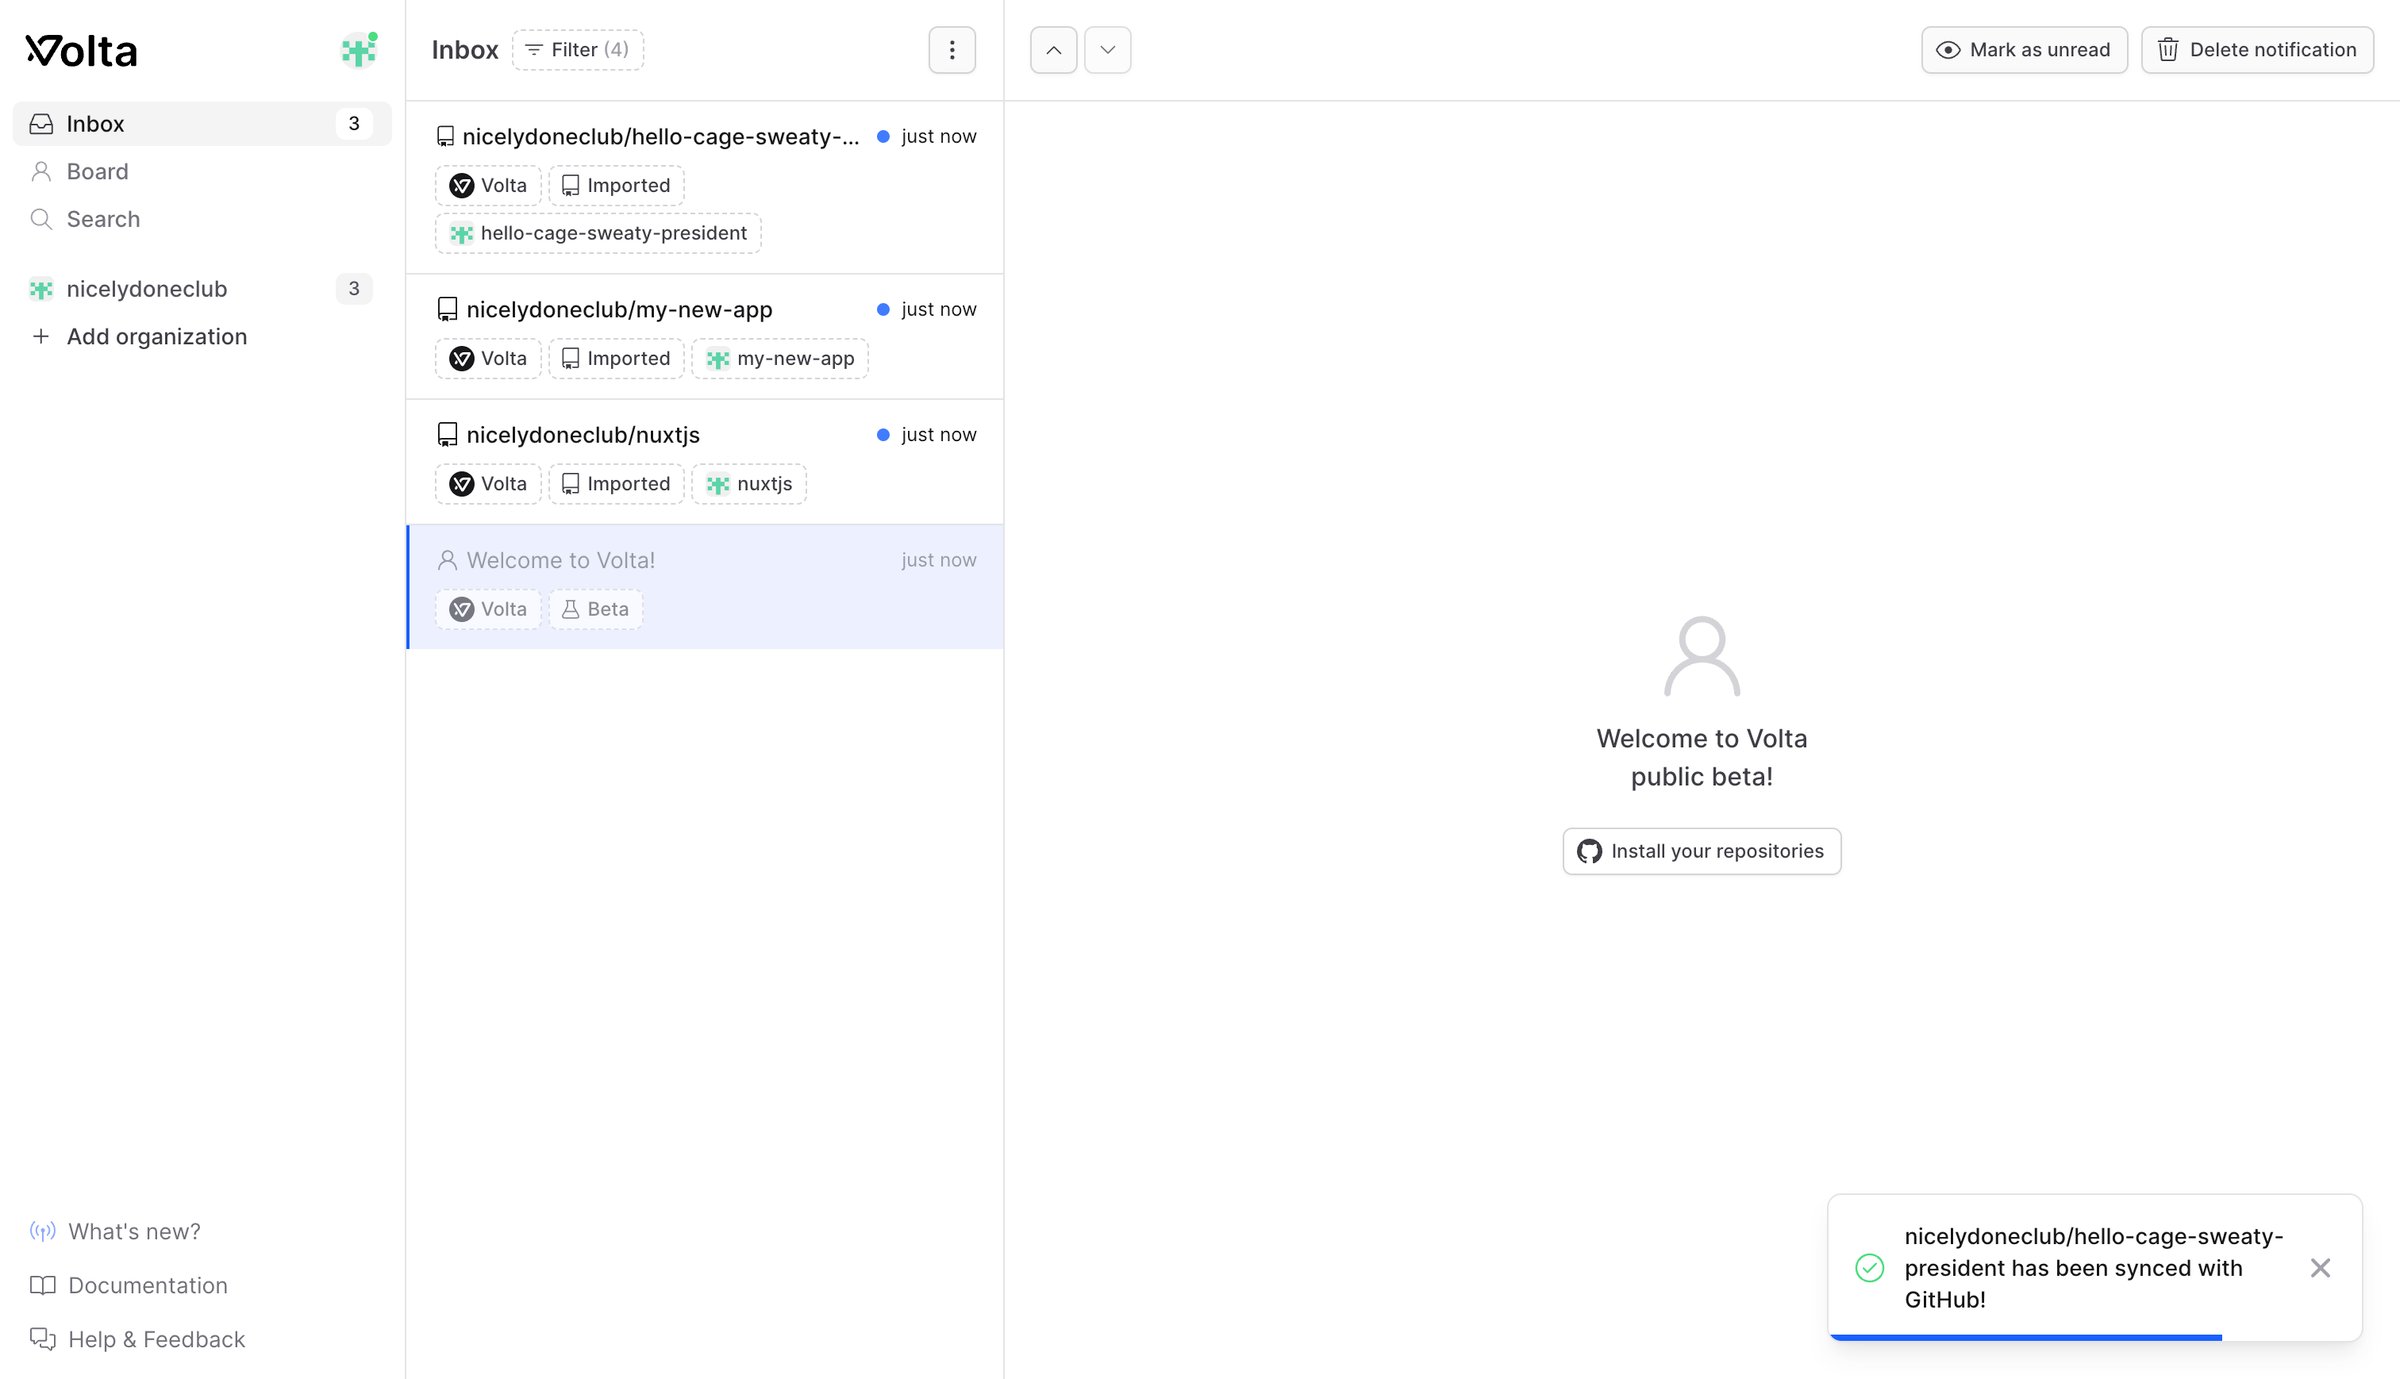Click the large person icon in the welcome panel
The width and height of the screenshot is (2400, 1379).
tap(1702, 656)
